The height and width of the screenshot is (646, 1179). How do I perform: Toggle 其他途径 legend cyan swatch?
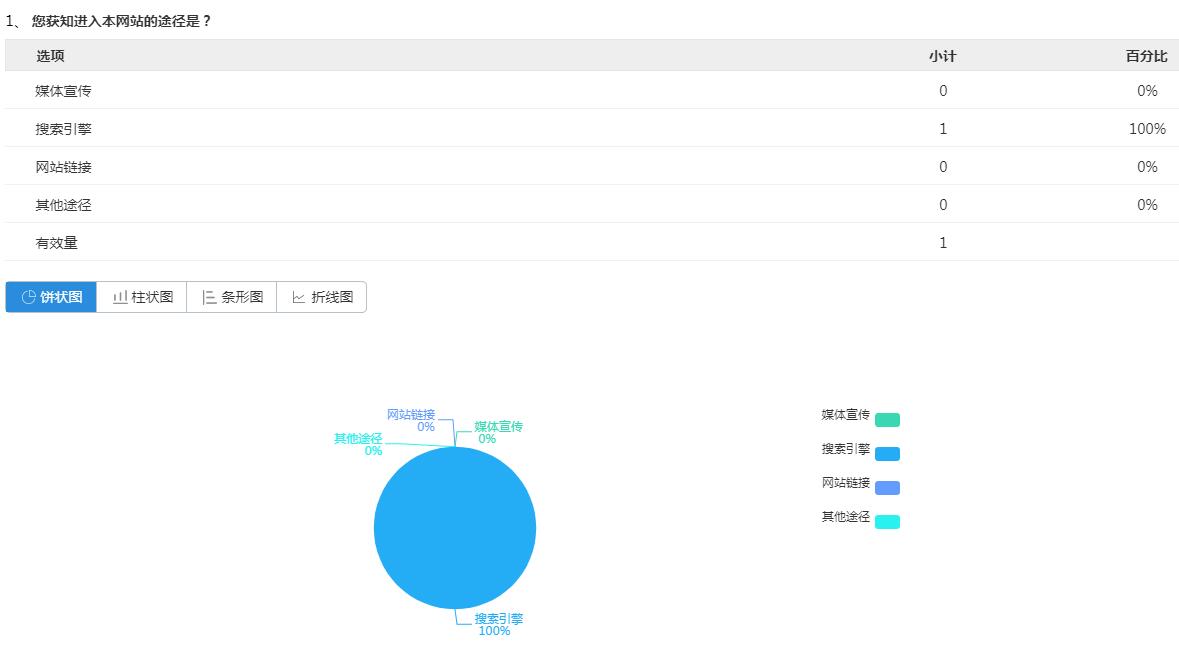[x=887, y=522]
